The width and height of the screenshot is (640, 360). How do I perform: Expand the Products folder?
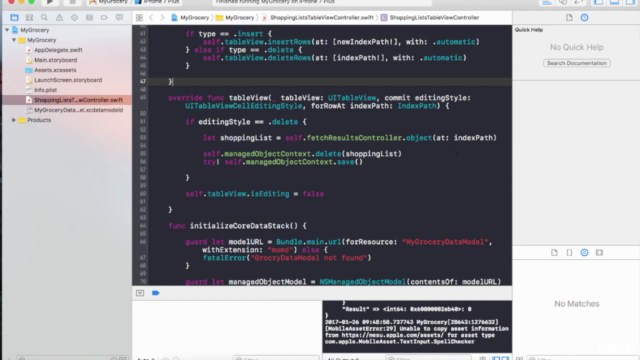pyautogui.click(x=14, y=120)
